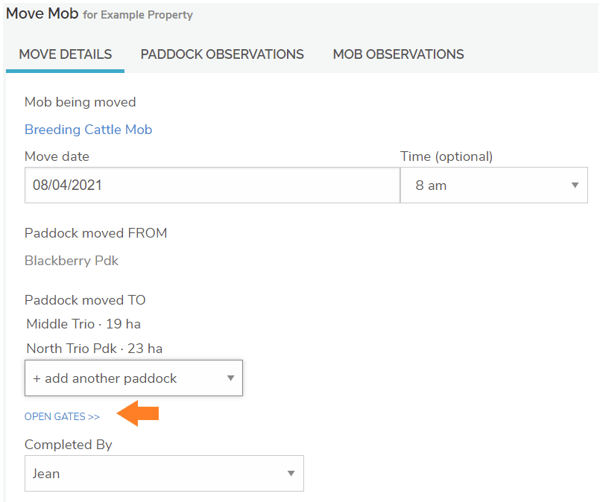Image resolution: width=600 pixels, height=502 pixels.
Task: Expand the add another paddock dropdown
Action: [x=133, y=378]
